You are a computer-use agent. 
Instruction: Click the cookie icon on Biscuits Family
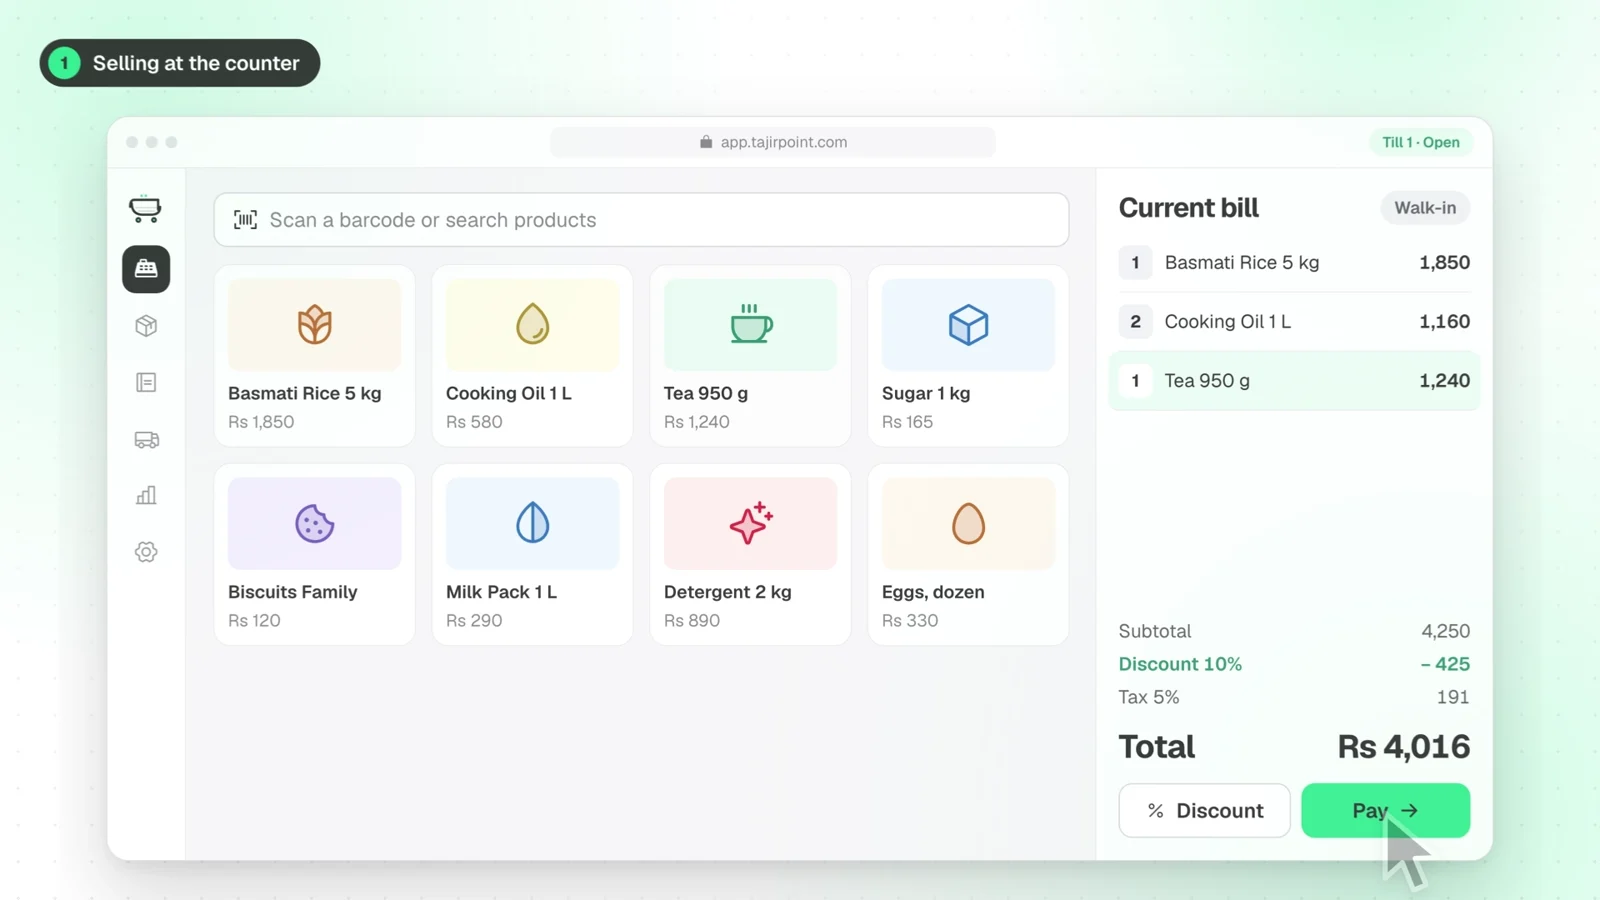[x=314, y=523]
